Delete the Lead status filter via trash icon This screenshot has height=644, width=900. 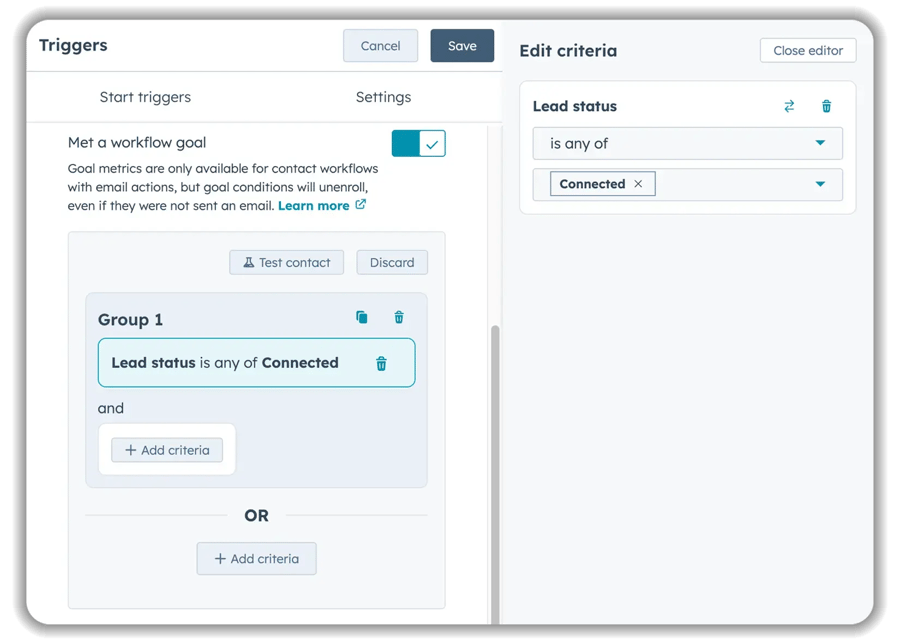click(826, 105)
